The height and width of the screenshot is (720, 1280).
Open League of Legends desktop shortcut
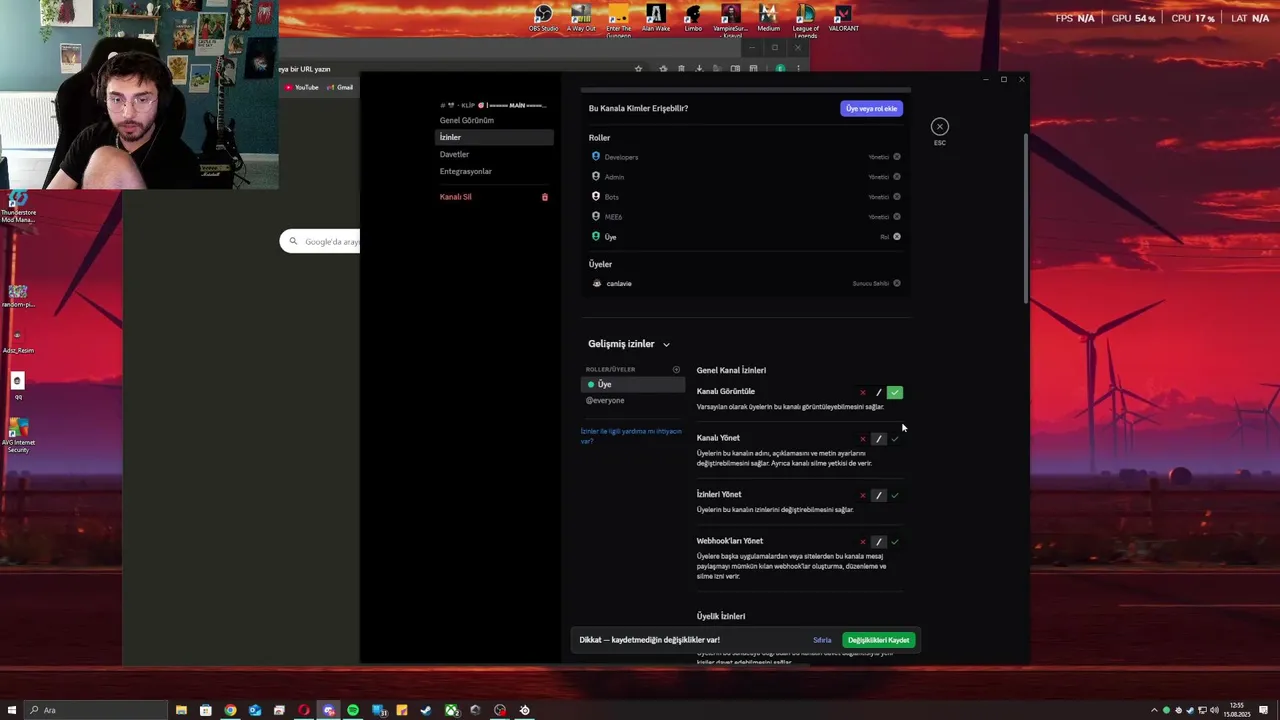coord(805,20)
